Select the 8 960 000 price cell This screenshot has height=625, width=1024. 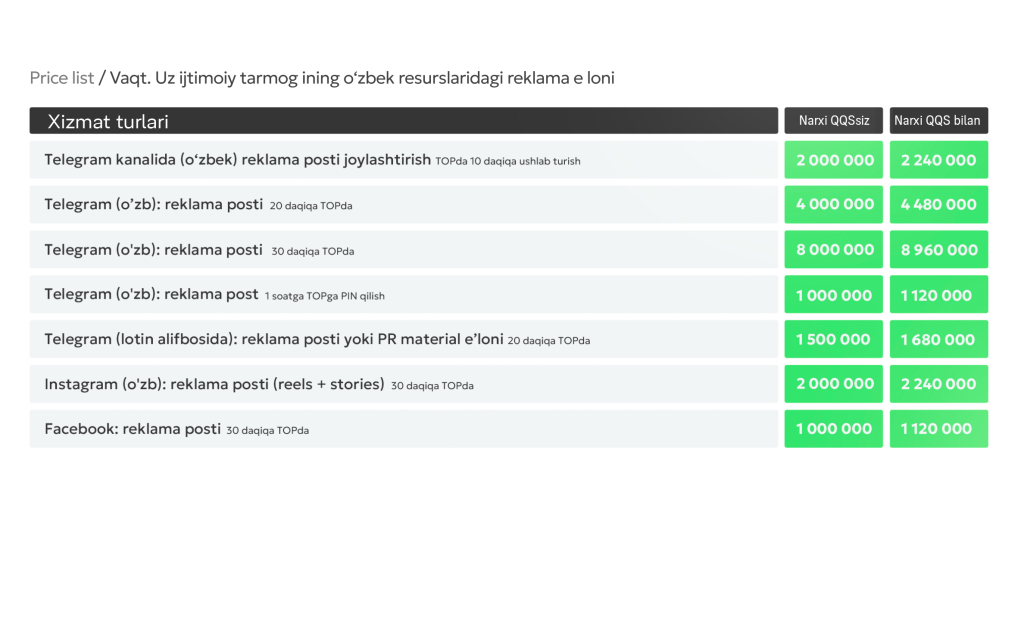click(938, 250)
